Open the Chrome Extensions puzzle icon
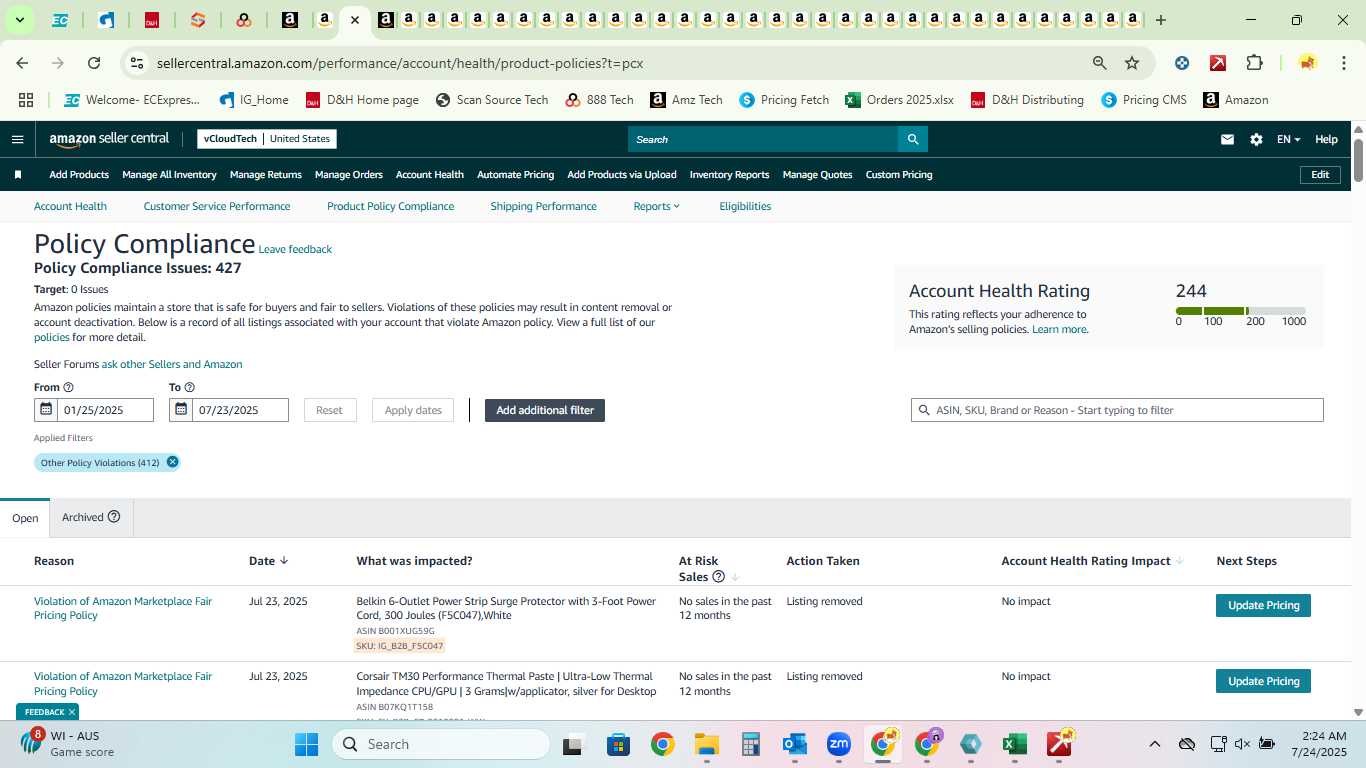Image resolution: width=1366 pixels, height=768 pixels. click(x=1254, y=63)
